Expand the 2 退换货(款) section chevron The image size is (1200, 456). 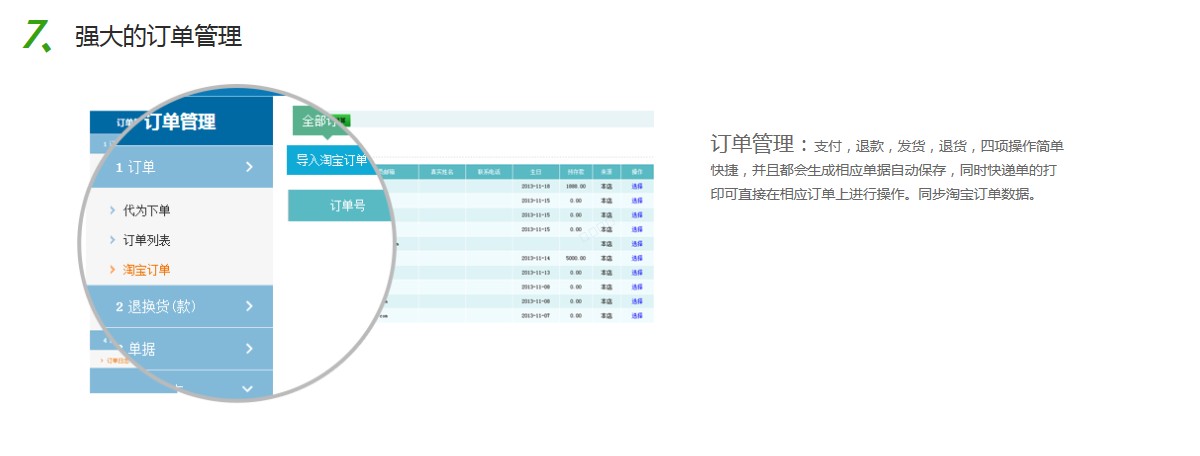coord(249,307)
